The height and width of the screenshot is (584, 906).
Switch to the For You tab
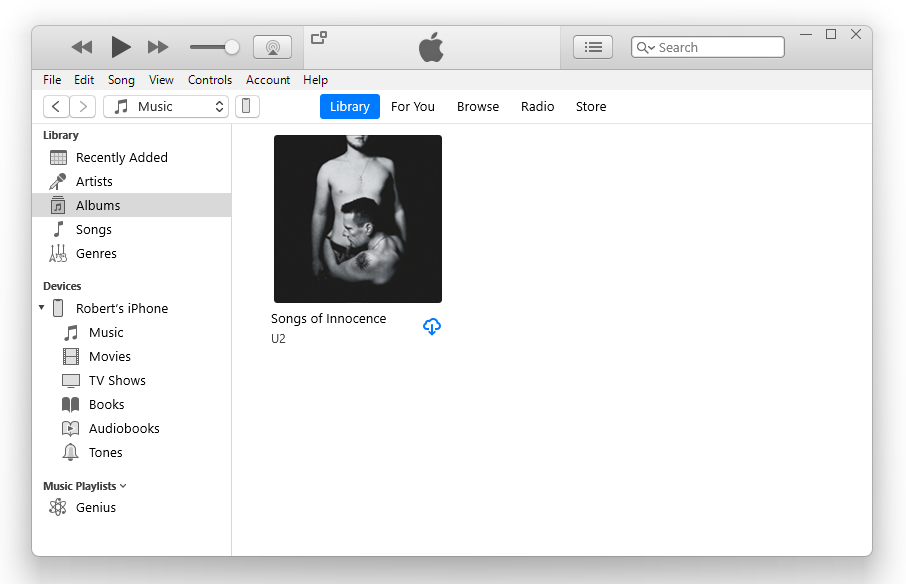[x=413, y=107]
